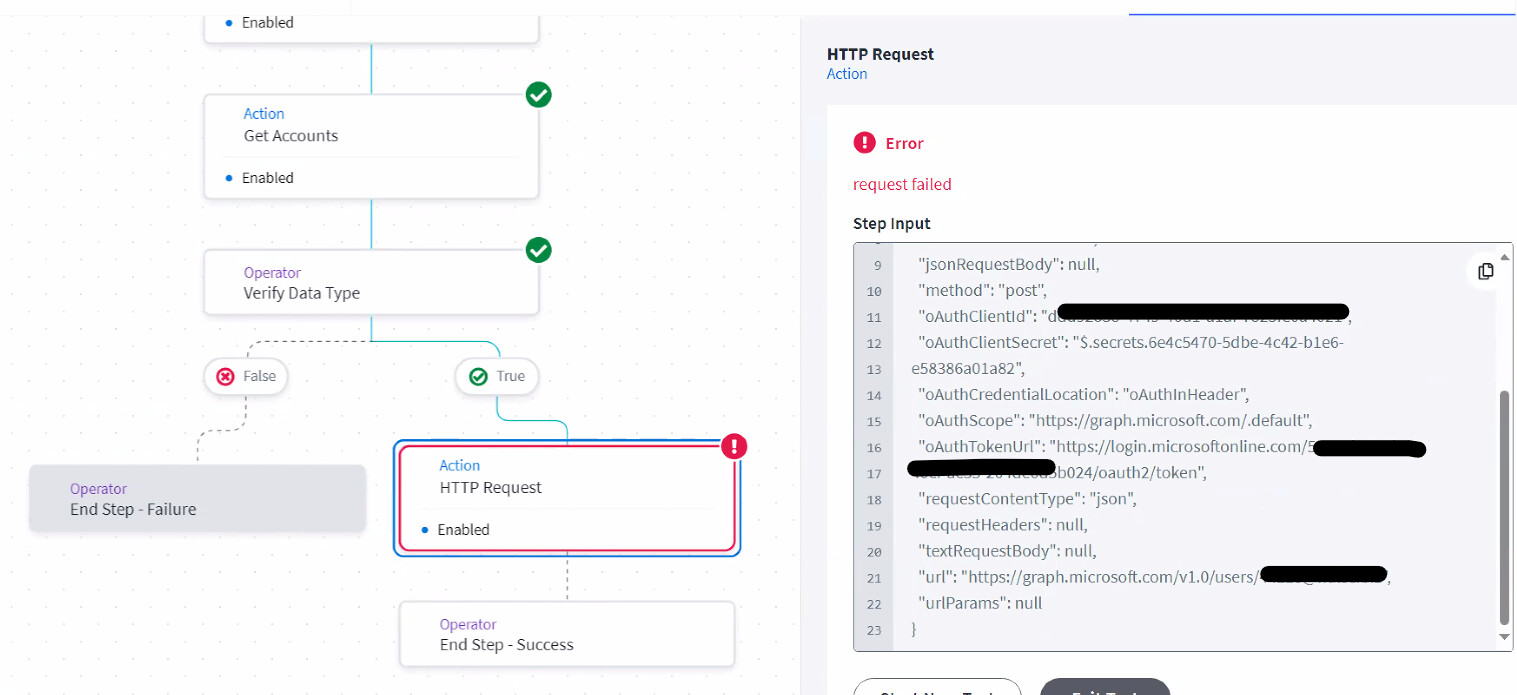The width and height of the screenshot is (1517, 695).
Task: Click the Step Input scrollbar down arrow
Action: [1505, 637]
